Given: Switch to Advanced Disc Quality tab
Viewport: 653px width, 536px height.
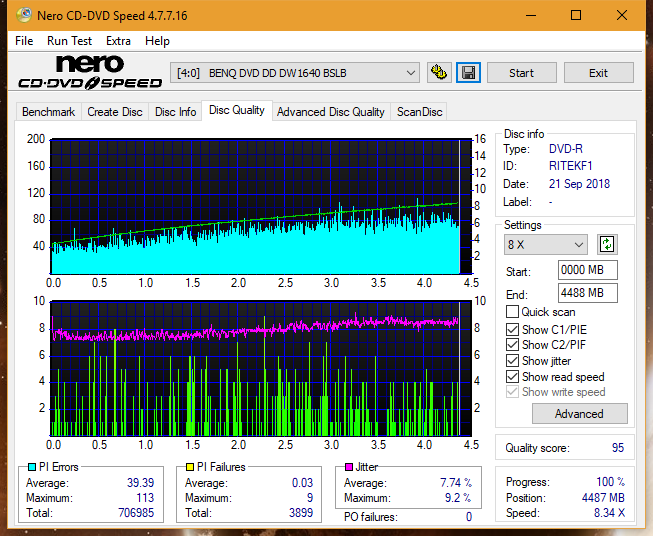Looking at the screenshot, I should tap(331, 112).
